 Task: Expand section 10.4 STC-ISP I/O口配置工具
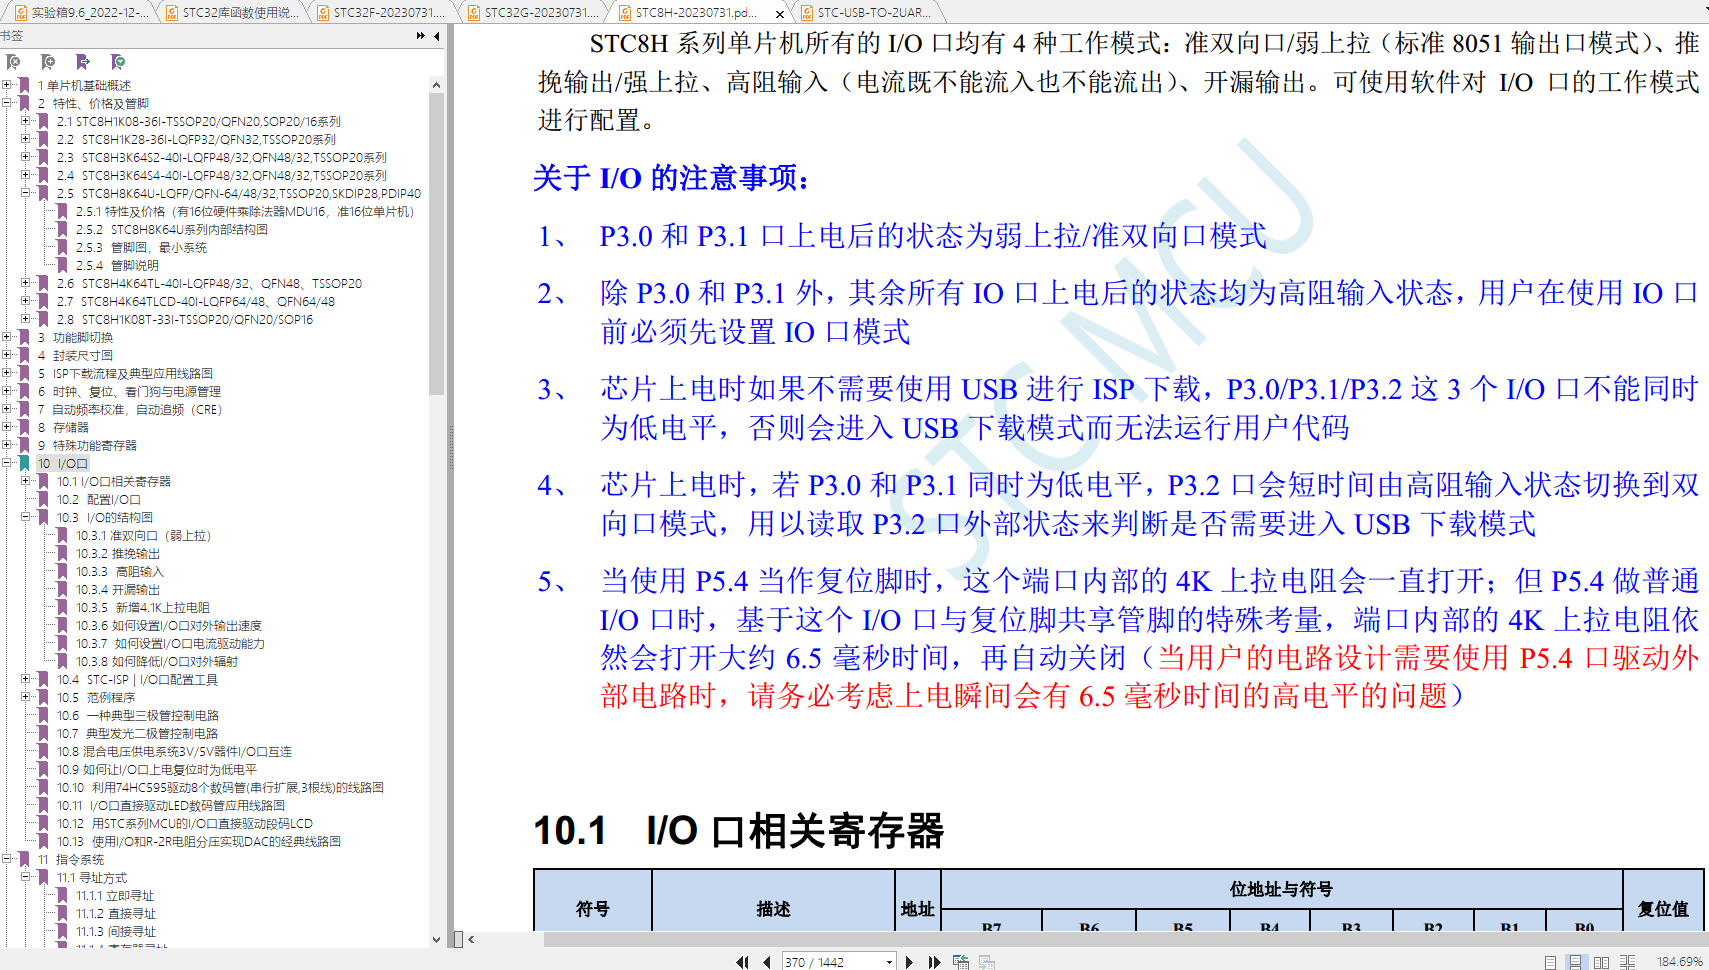pyautogui.click(x=27, y=679)
